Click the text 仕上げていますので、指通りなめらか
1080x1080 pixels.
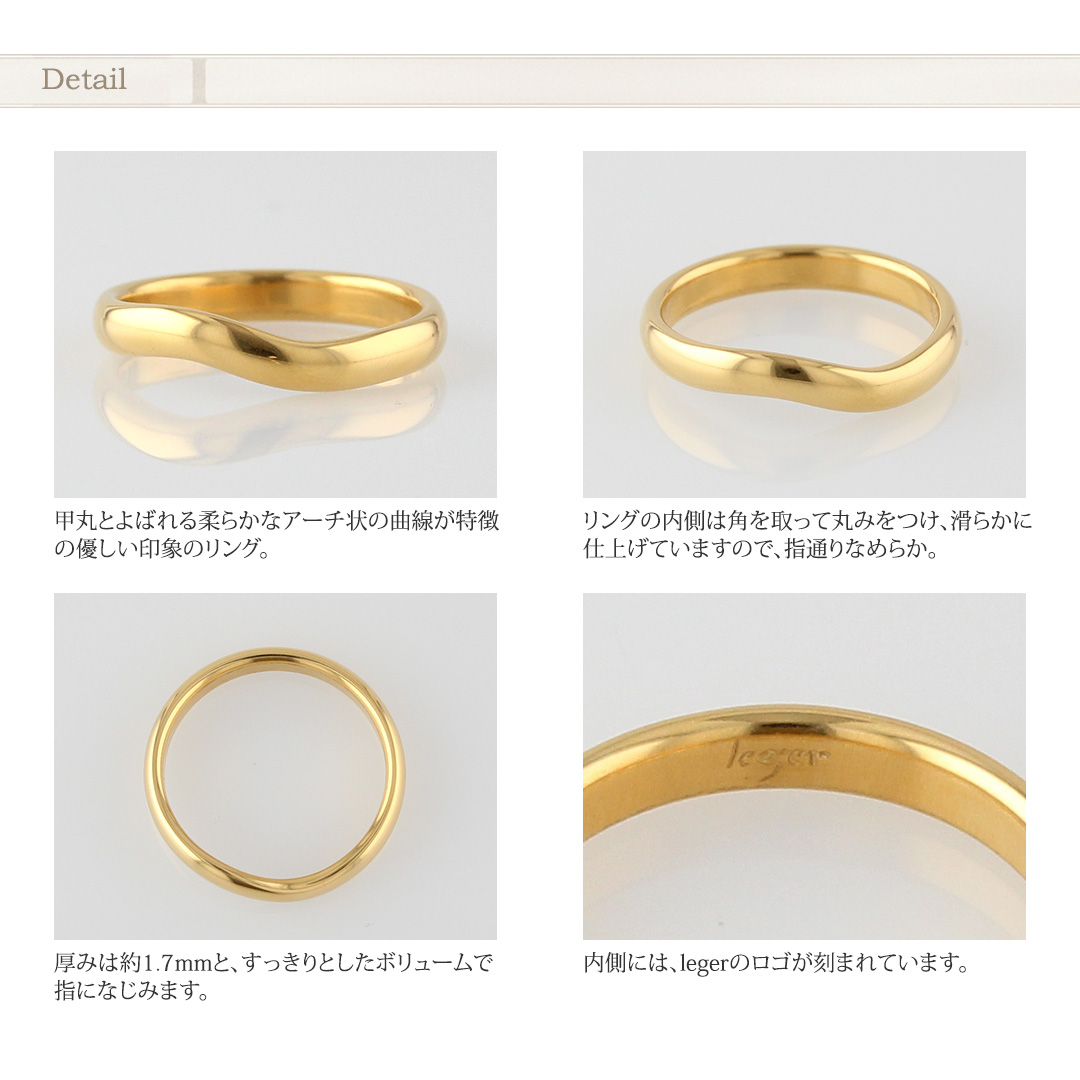click(x=760, y=550)
